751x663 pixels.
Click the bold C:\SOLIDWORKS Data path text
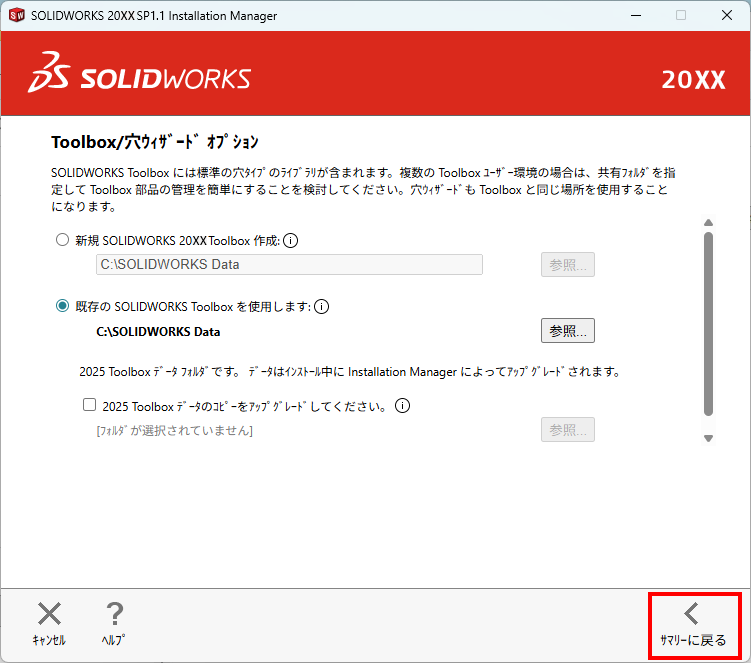coord(158,332)
